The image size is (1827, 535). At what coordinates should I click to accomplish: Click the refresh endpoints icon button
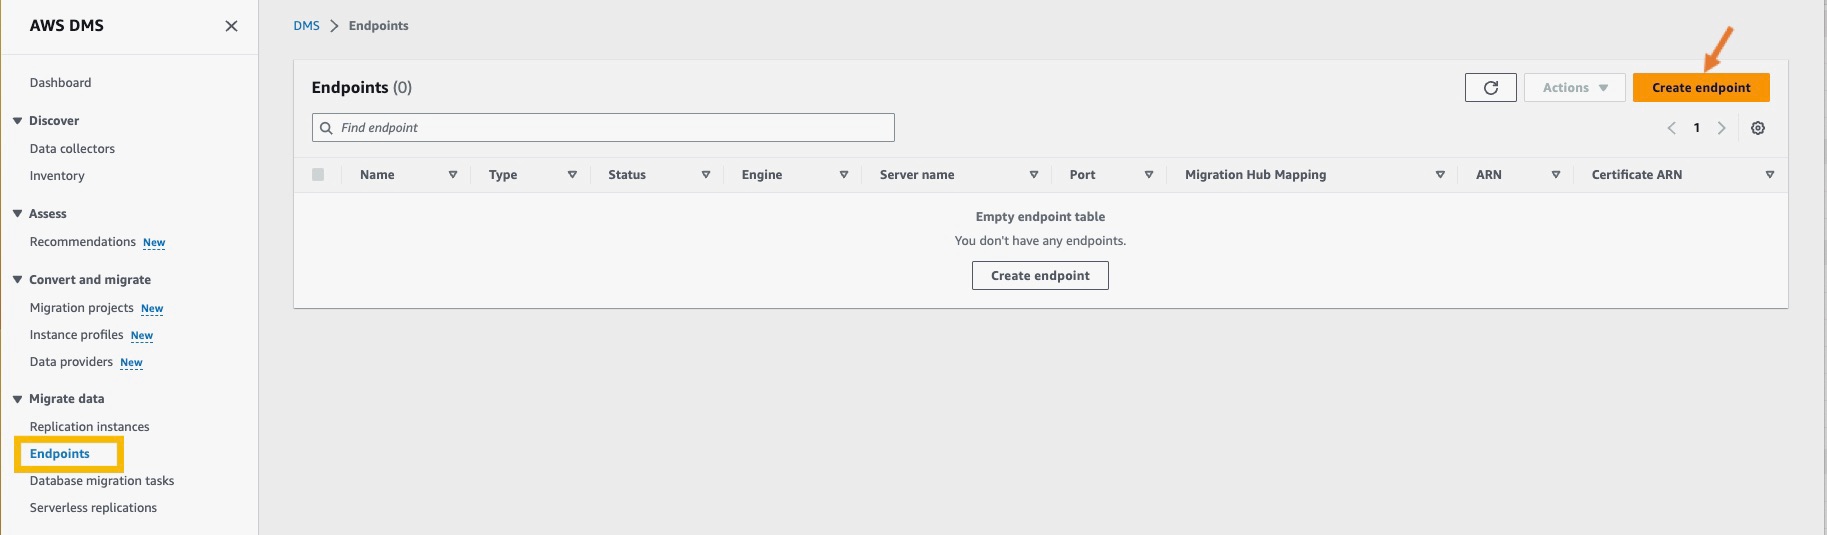1490,88
